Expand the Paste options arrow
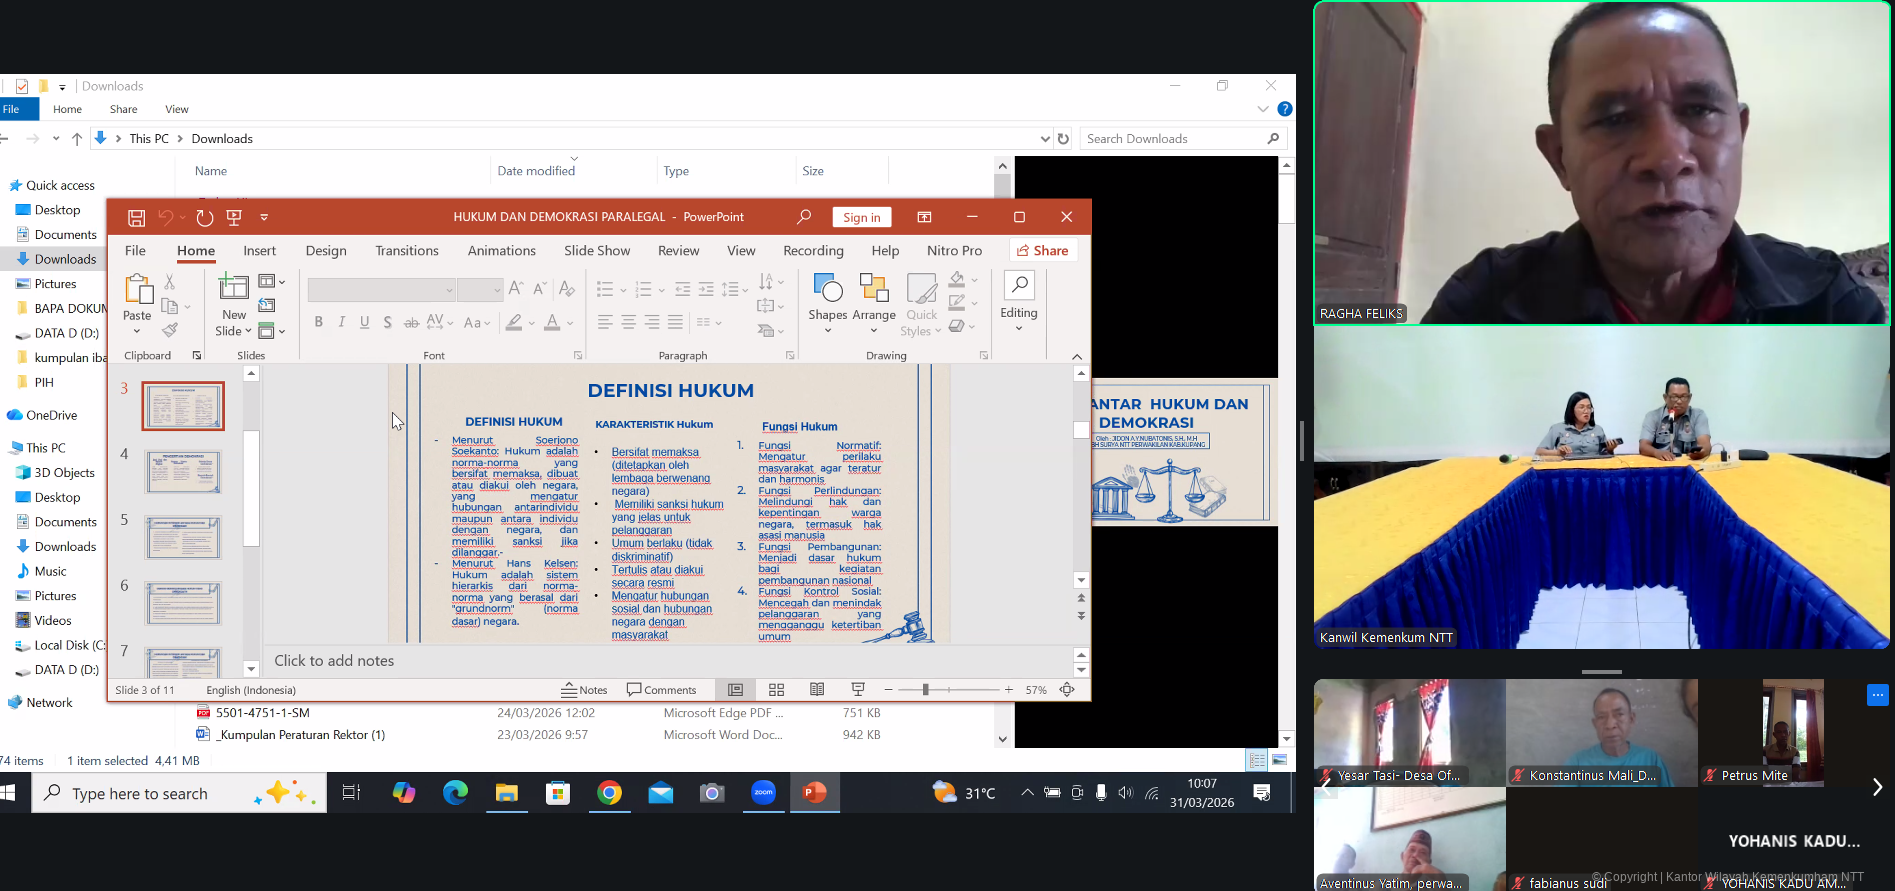Screen dimensions: 1895x891 click(x=137, y=332)
